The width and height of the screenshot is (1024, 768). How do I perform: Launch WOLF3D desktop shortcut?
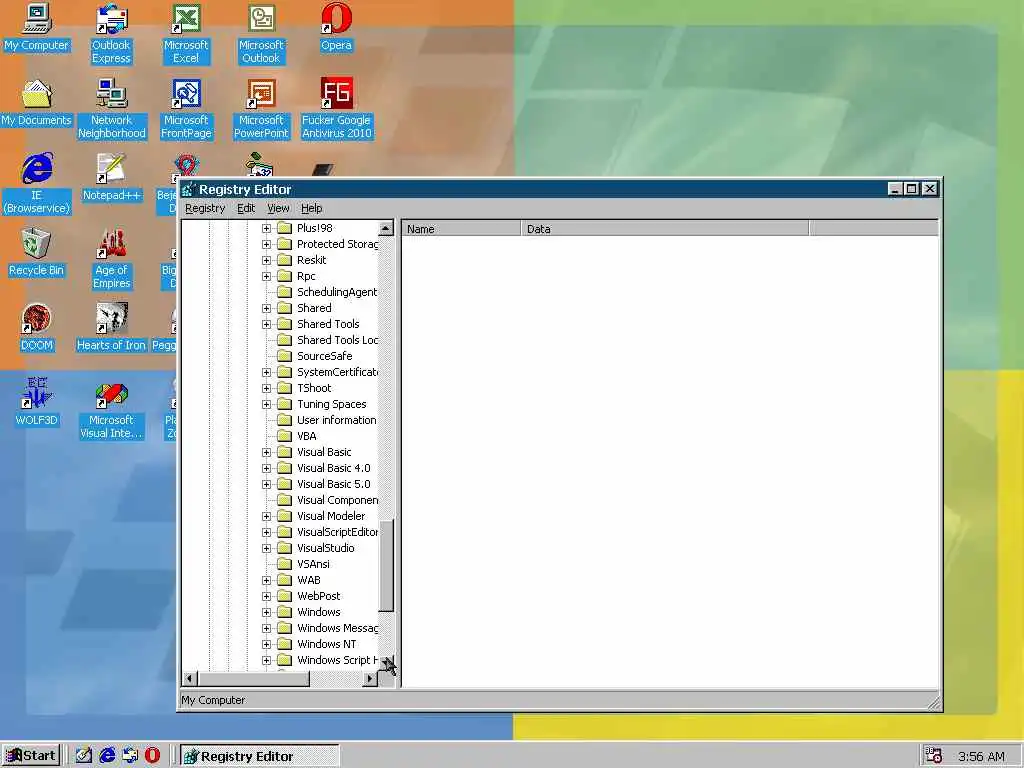pos(37,403)
